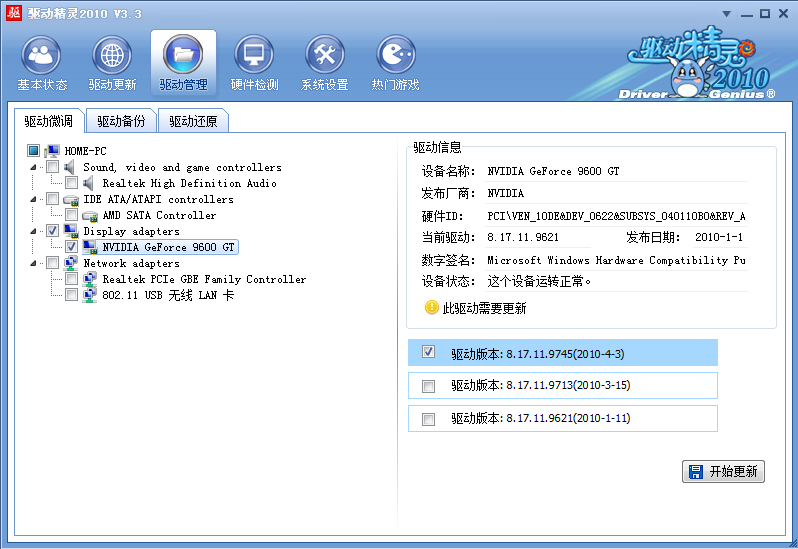Image resolution: width=798 pixels, height=549 pixels.
Task: Toggle the HOME-PC root checkbox
Action: click(x=34, y=151)
